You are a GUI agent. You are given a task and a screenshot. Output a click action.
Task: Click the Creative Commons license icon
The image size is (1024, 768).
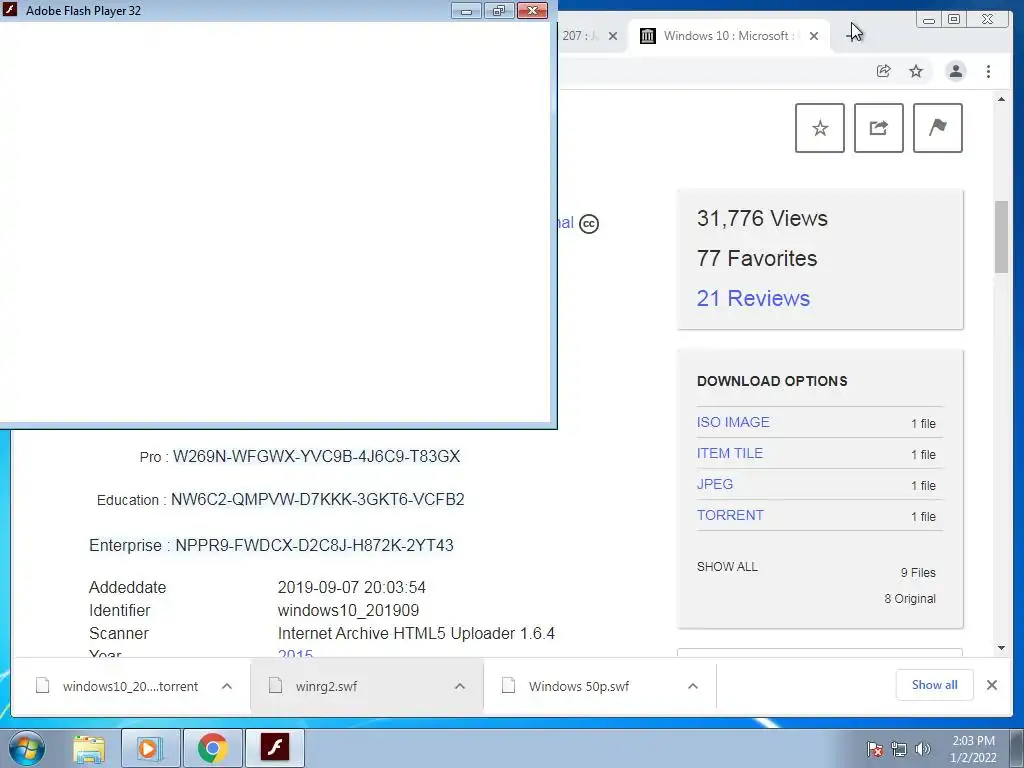point(588,223)
